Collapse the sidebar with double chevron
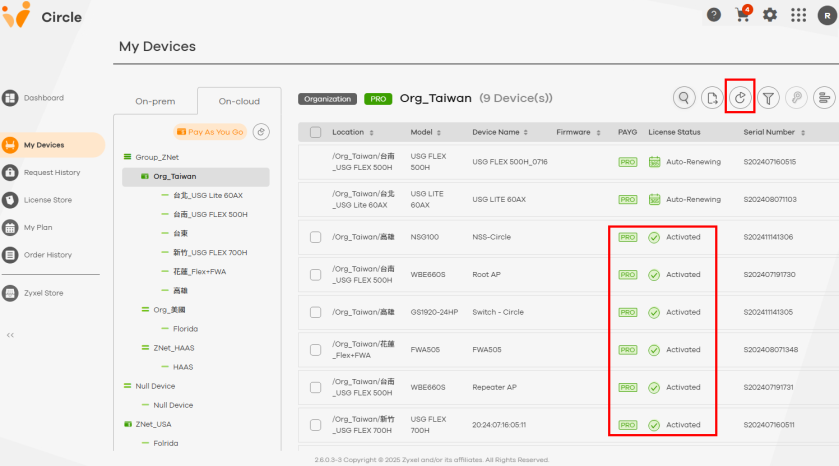 tap(10, 335)
